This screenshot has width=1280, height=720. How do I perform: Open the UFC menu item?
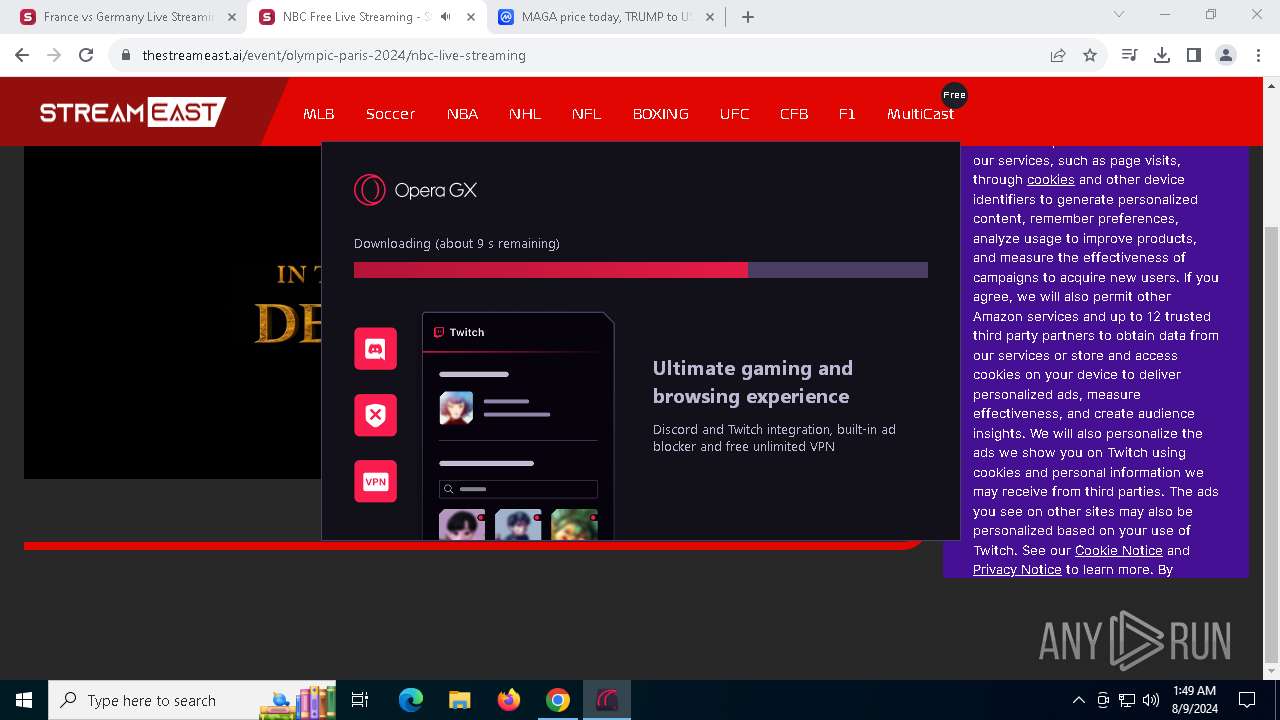(x=734, y=114)
